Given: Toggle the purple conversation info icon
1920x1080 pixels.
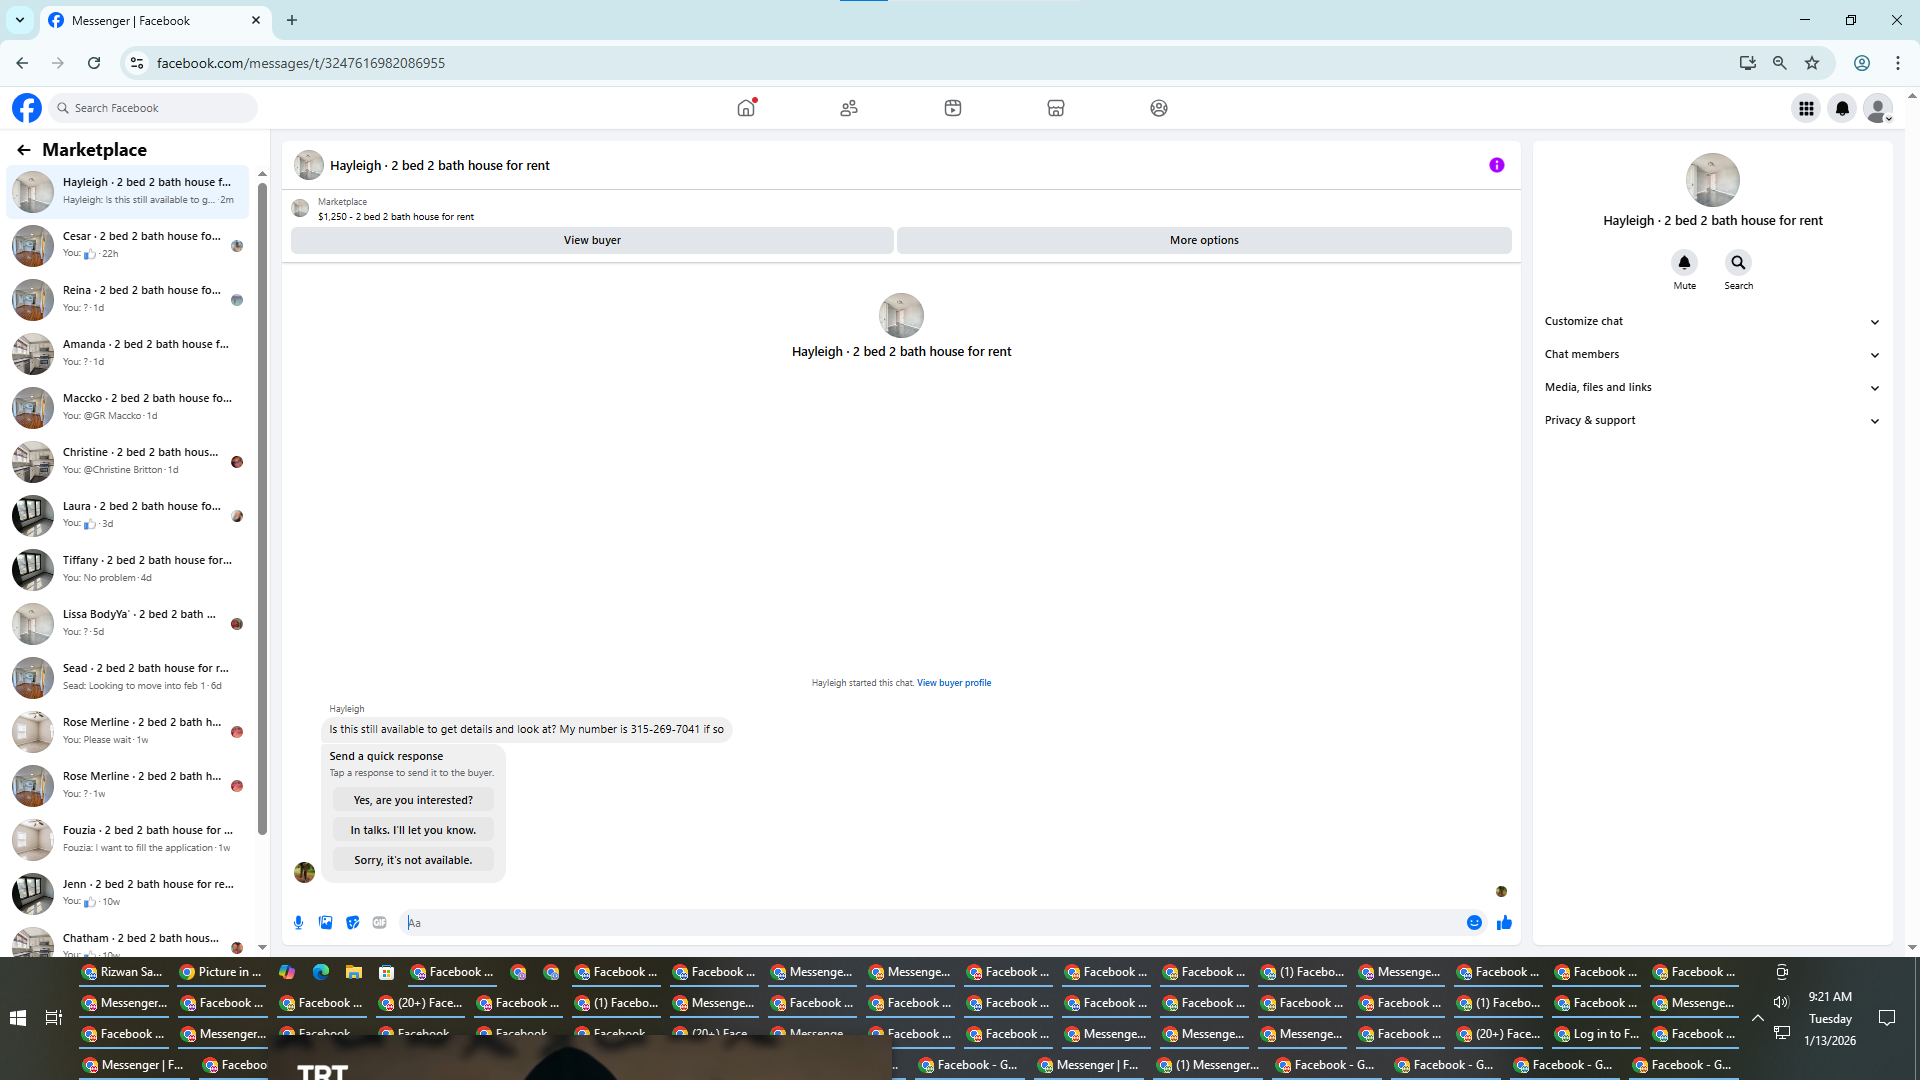Looking at the screenshot, I should [1496, 165].
